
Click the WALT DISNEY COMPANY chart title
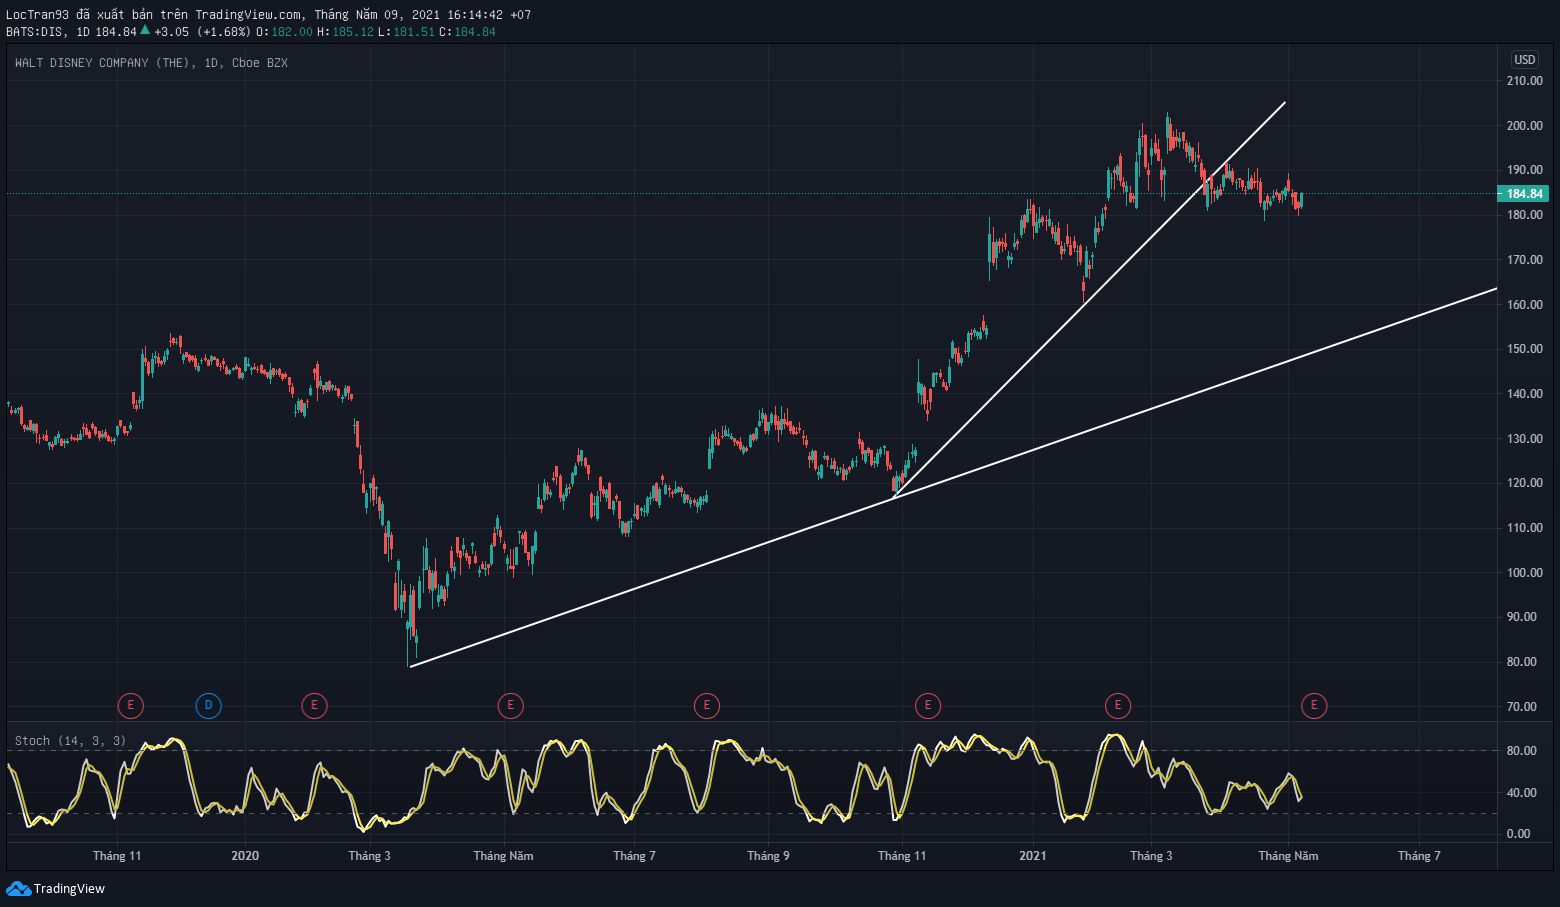(x=151, y=63)
